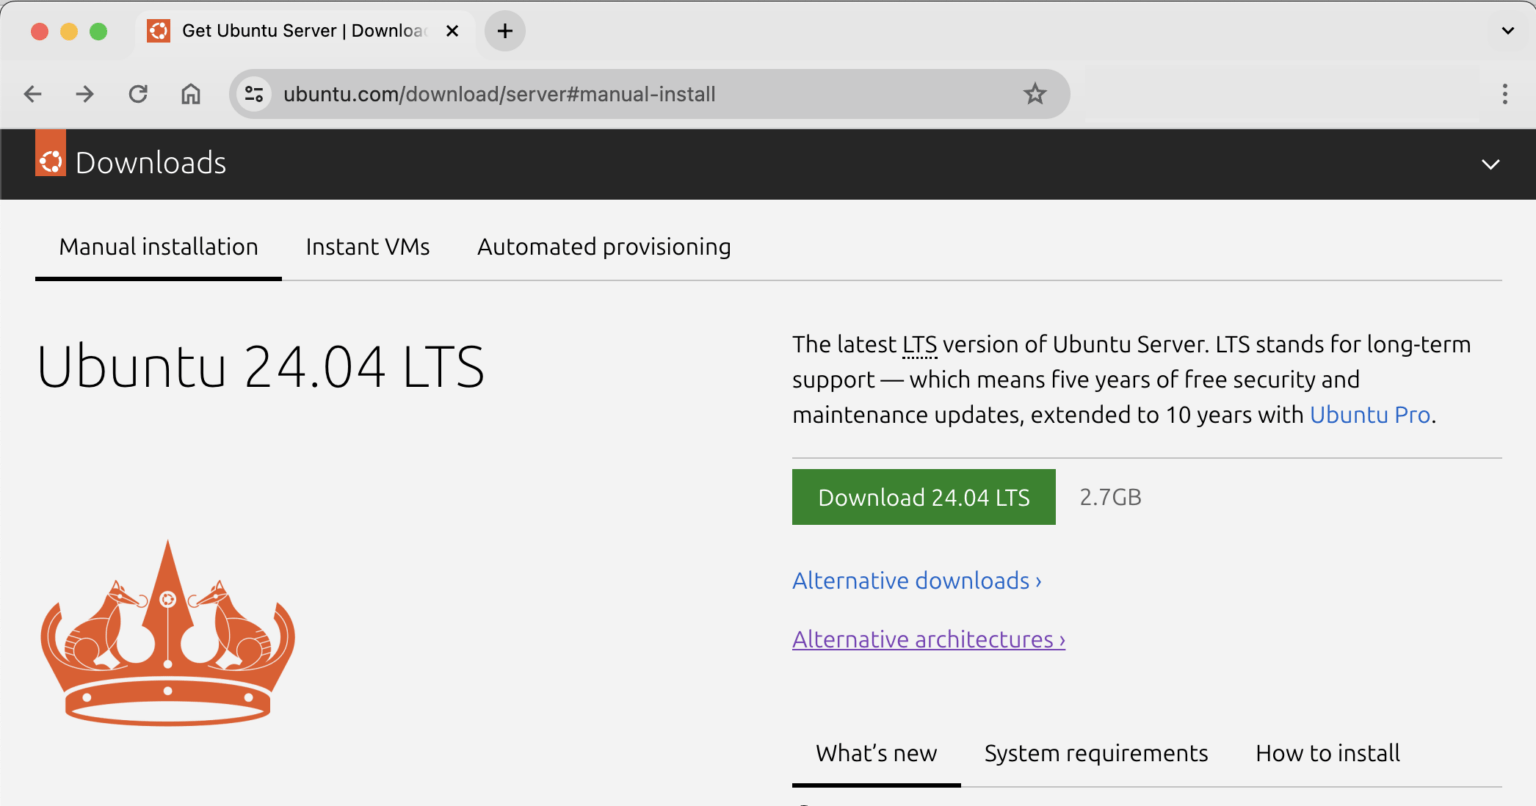Image resolution: width=1536 pixels, height=806 pixels.
Task: Click the back navigation arrow
Action: [32, 93]
